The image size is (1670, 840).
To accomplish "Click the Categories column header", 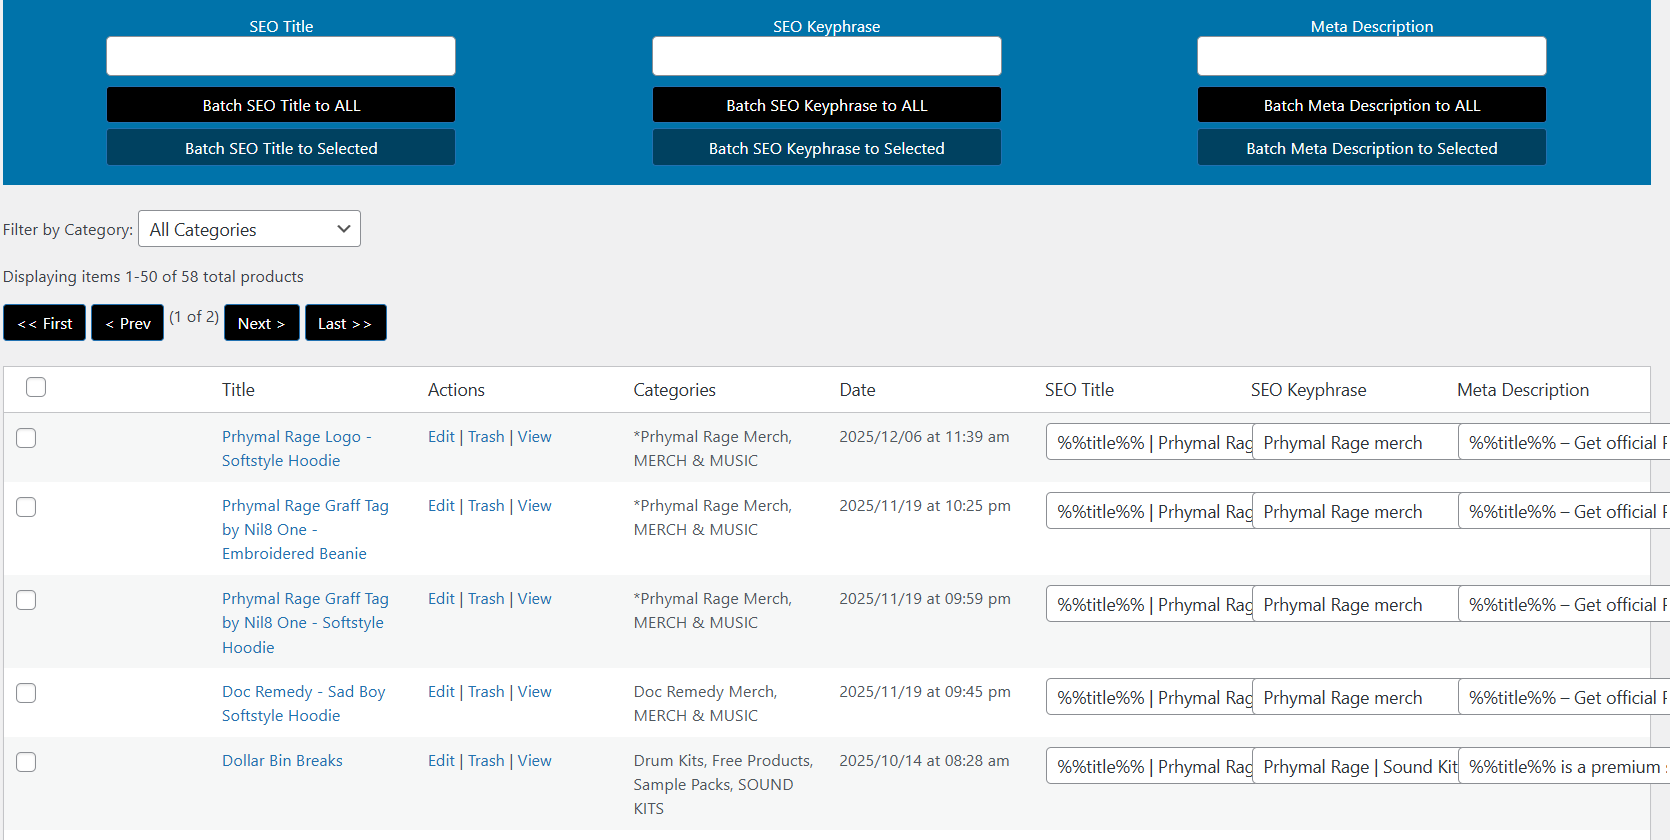I will pos(674,390).
